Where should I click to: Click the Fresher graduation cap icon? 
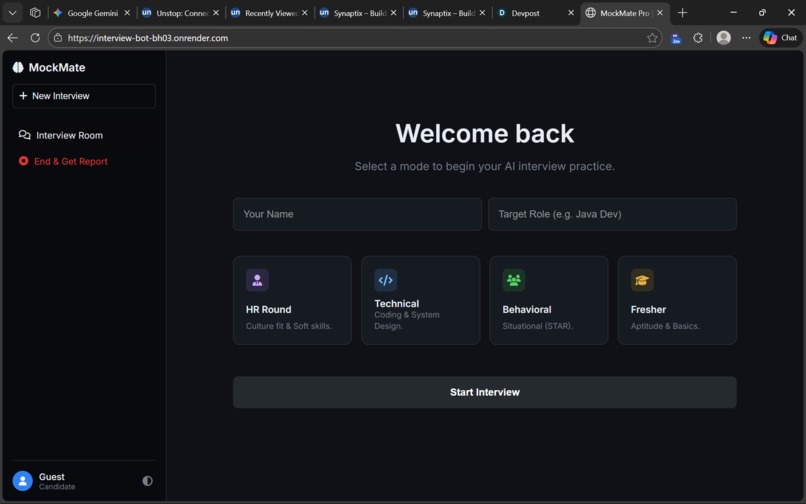642,280
